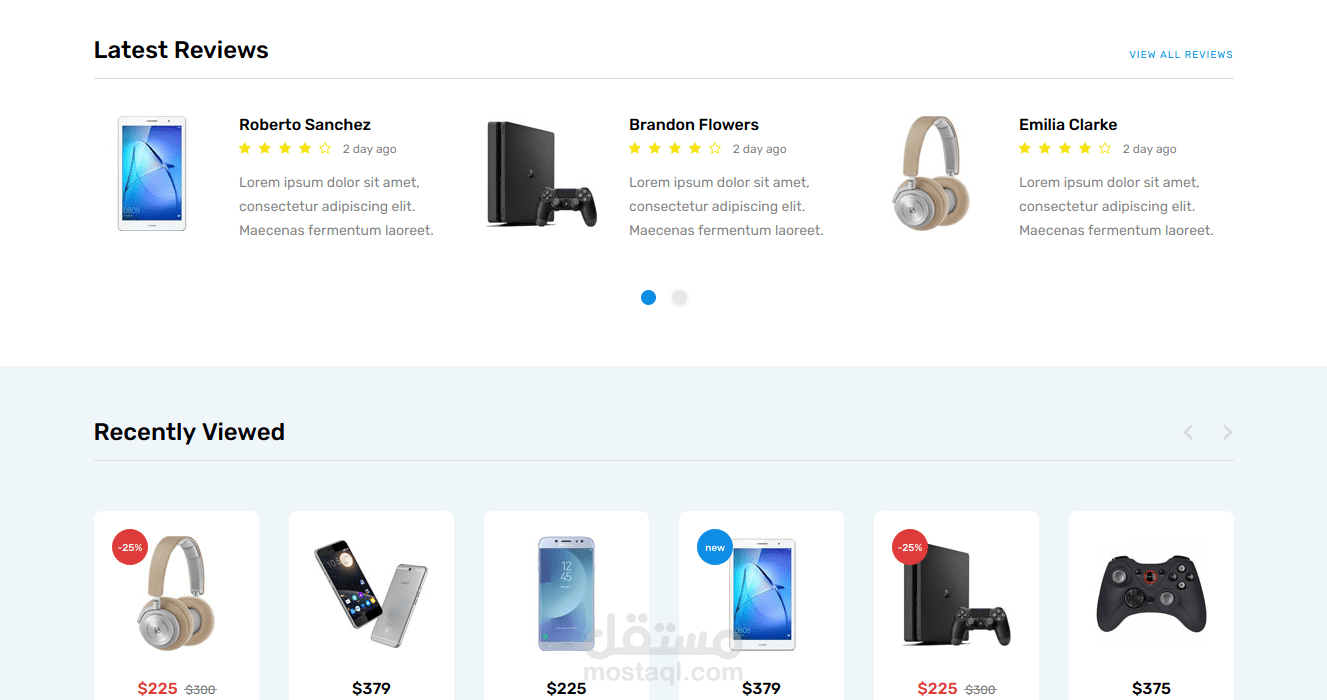Click the star rating under Brandon Flowers
Screen dimensions: 1327x700
[675, 148]
